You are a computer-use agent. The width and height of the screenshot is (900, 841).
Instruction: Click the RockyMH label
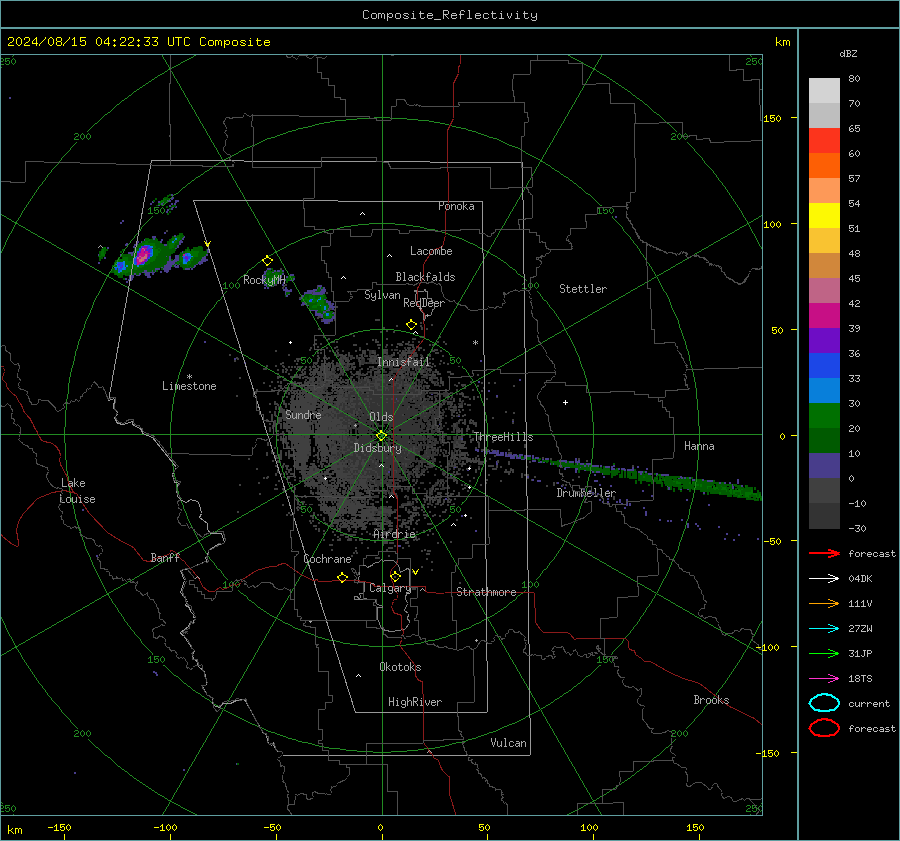click(264, 280)
